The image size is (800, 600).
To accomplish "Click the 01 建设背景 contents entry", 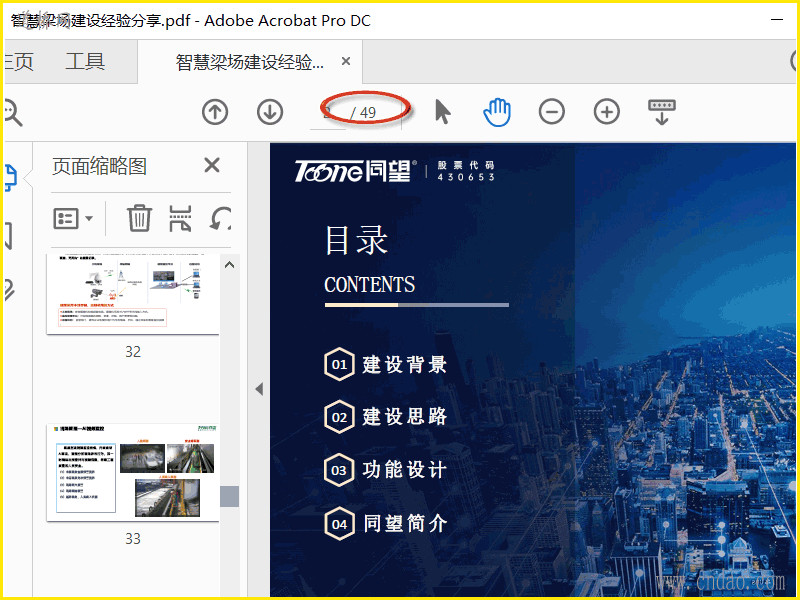I will click(x=386, y=364).
